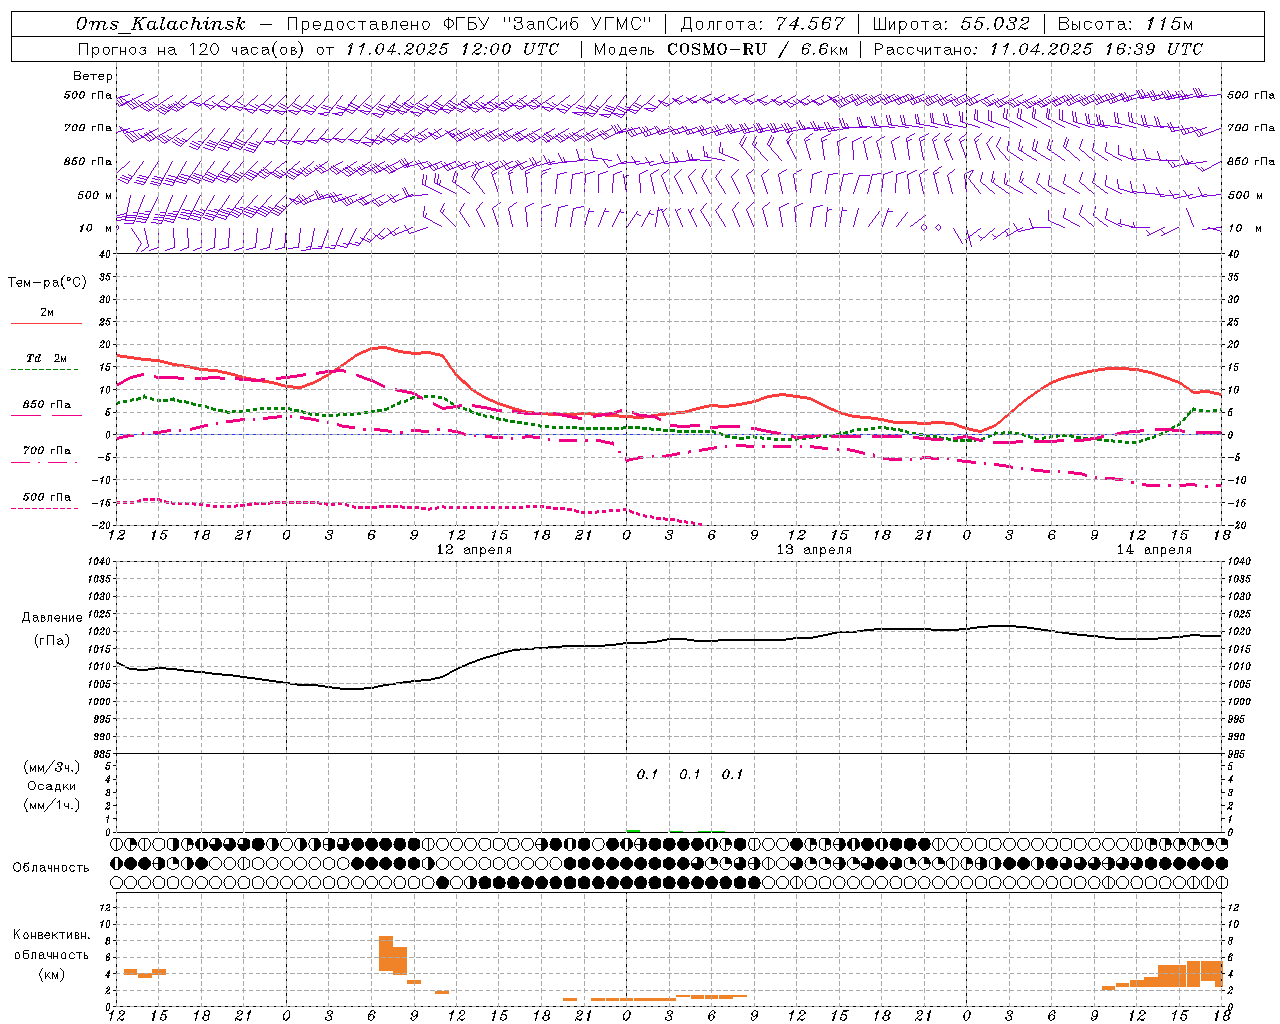Click the (гПа) pressure unit label

52,641
